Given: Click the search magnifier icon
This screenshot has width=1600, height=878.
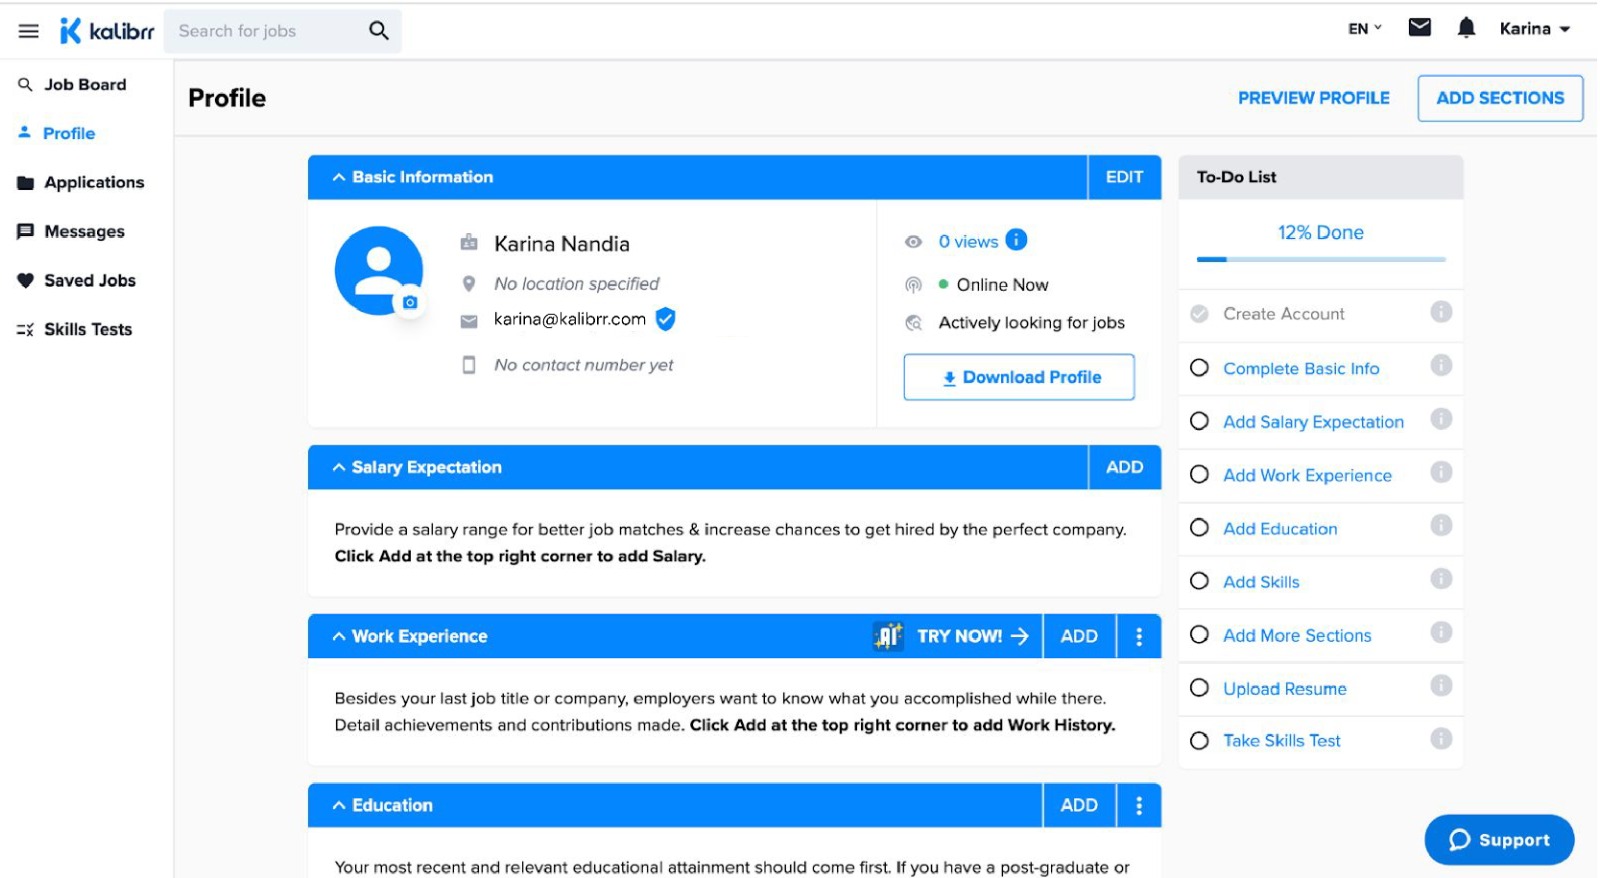Looking at the screenshot, I should pos(378,31).
